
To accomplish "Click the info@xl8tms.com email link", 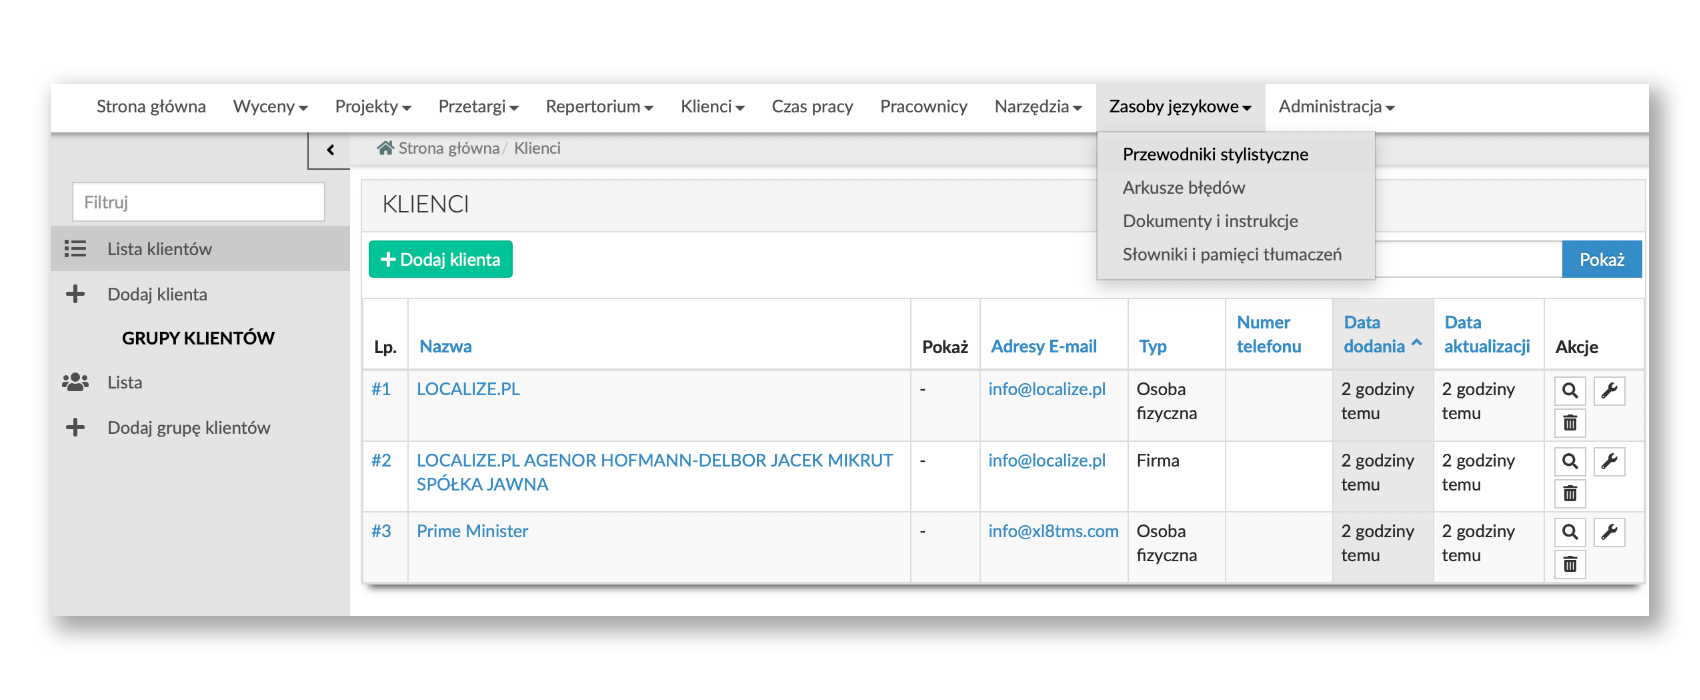I will [1053, 531].
